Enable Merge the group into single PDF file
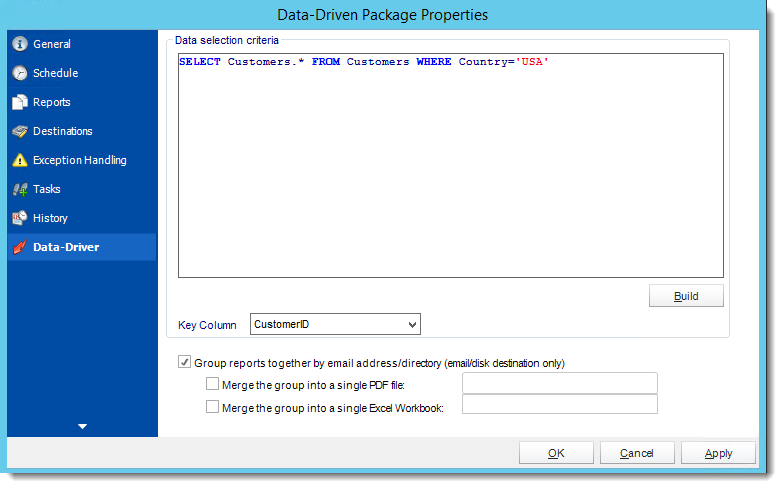Viewport: 782px width, 488px height. pos(212,384)
